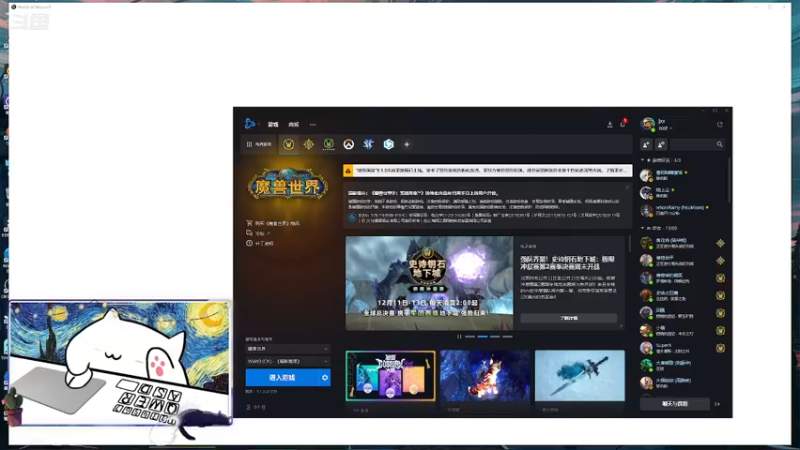The width and height of the screenshot is (800, 450).
Task: Select the friend named 小强
Action: pos(683,331)
